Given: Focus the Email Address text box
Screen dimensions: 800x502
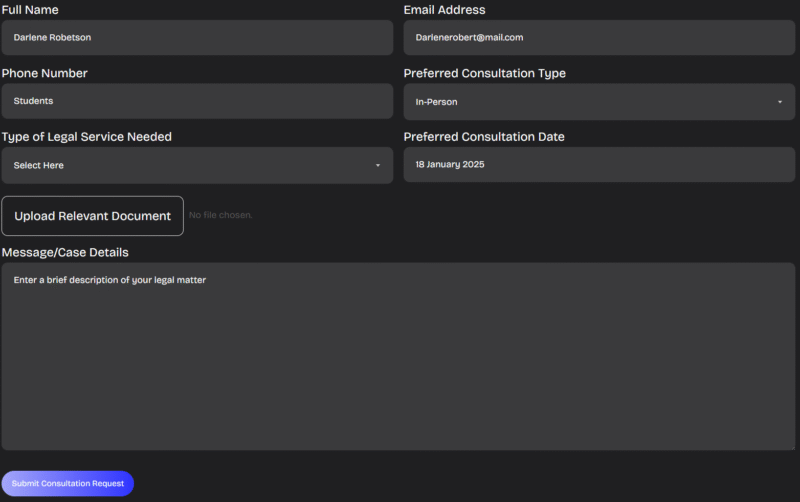Looking at the screenshot, I should pos(599,38).
